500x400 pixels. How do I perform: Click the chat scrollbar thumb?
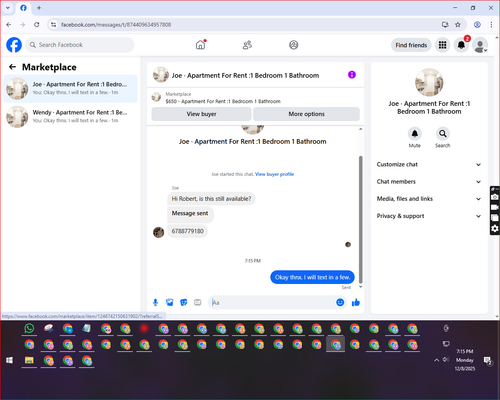360,219
